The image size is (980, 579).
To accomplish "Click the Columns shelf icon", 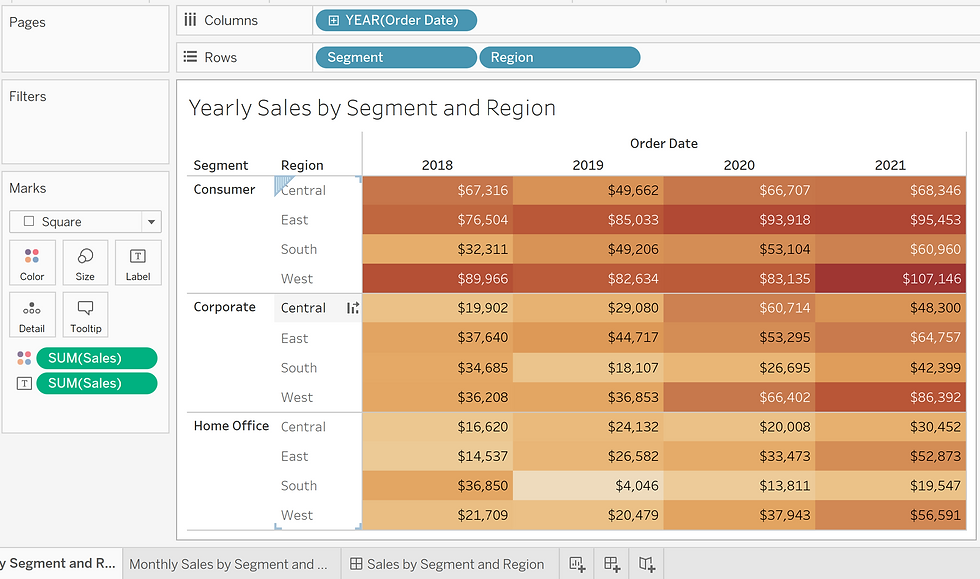I will (190, 20).
